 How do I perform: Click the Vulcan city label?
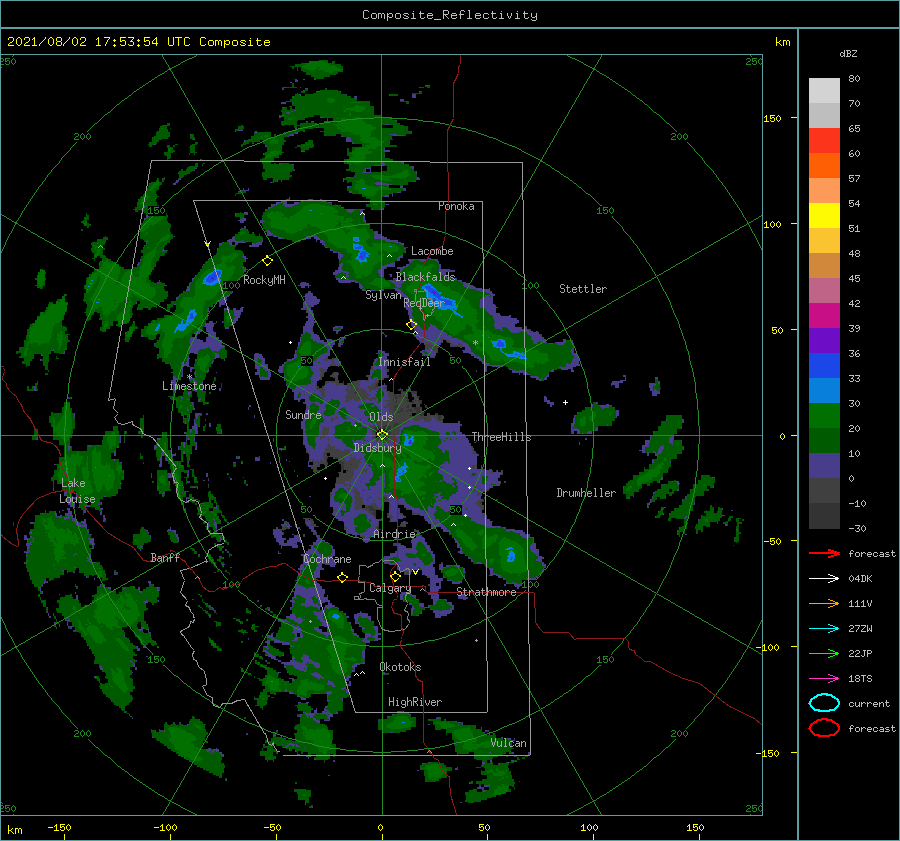point(509,743)
